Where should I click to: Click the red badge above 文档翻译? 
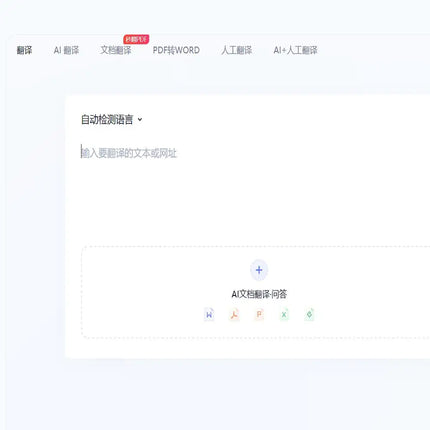(x=136, y=39)
